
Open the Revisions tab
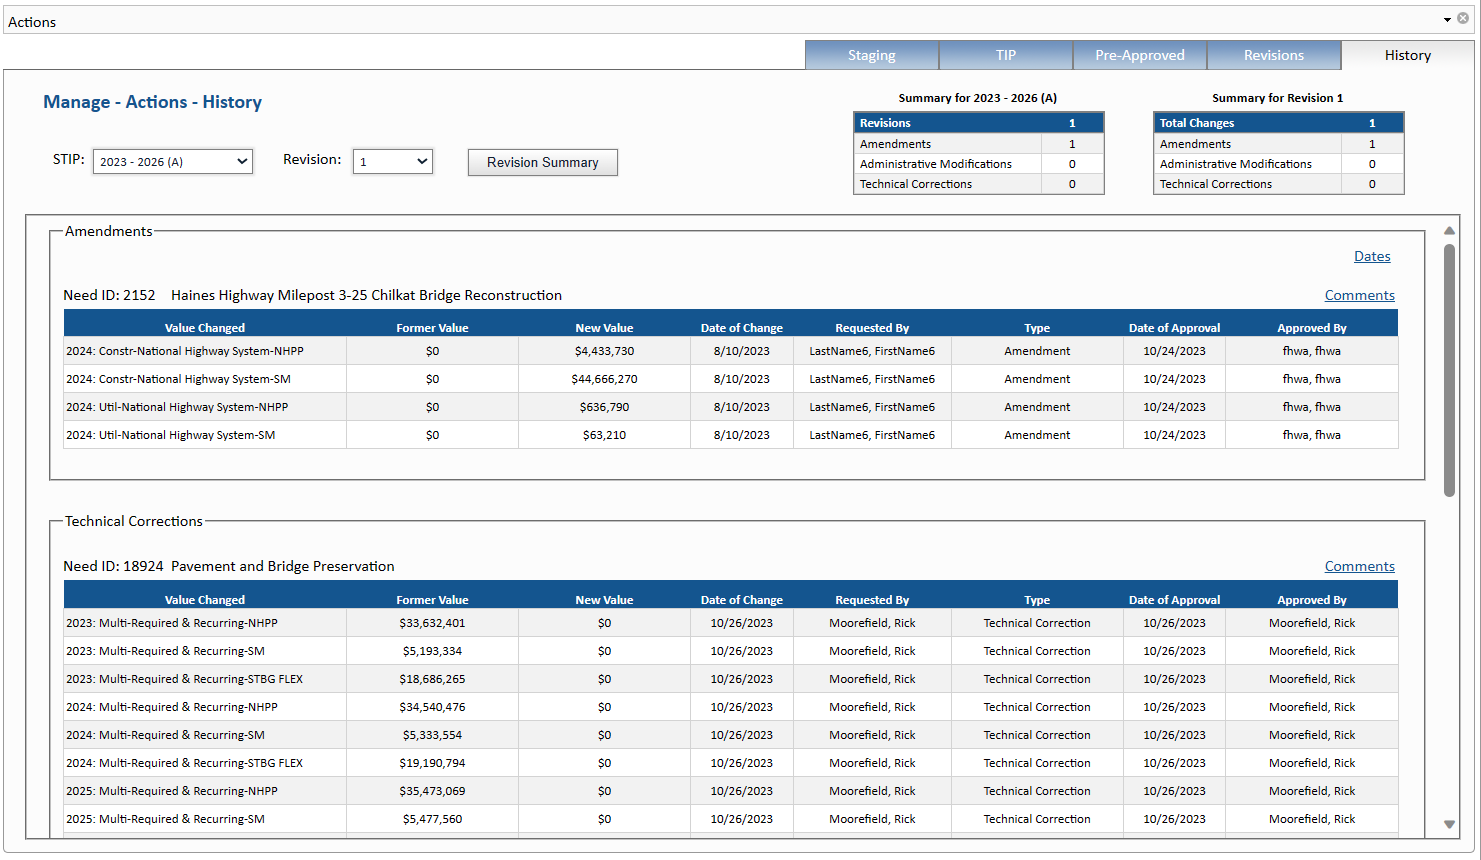click(x=1274, y=55)
